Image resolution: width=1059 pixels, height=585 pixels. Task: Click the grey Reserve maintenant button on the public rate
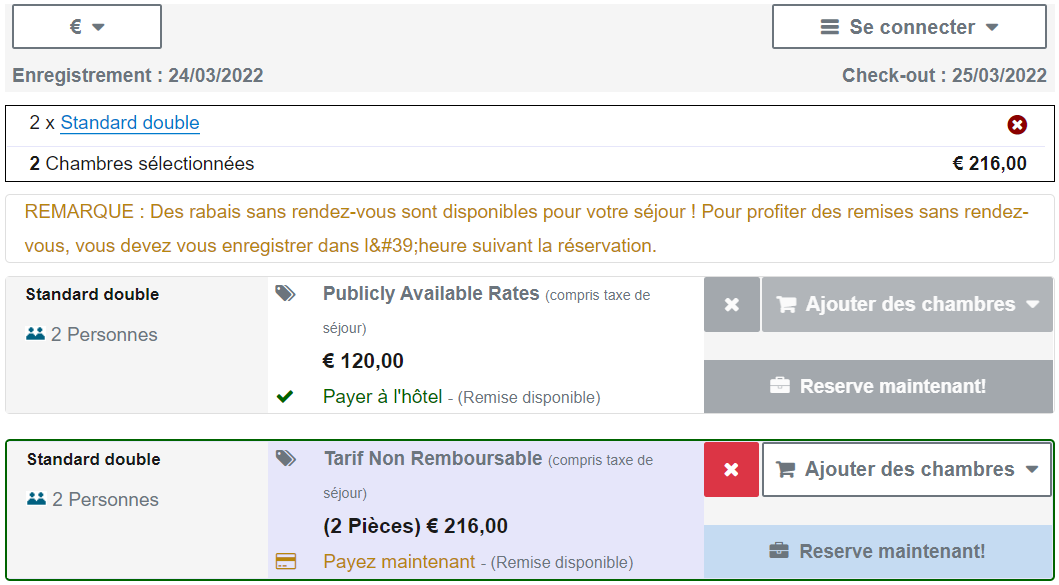[878, 386]
